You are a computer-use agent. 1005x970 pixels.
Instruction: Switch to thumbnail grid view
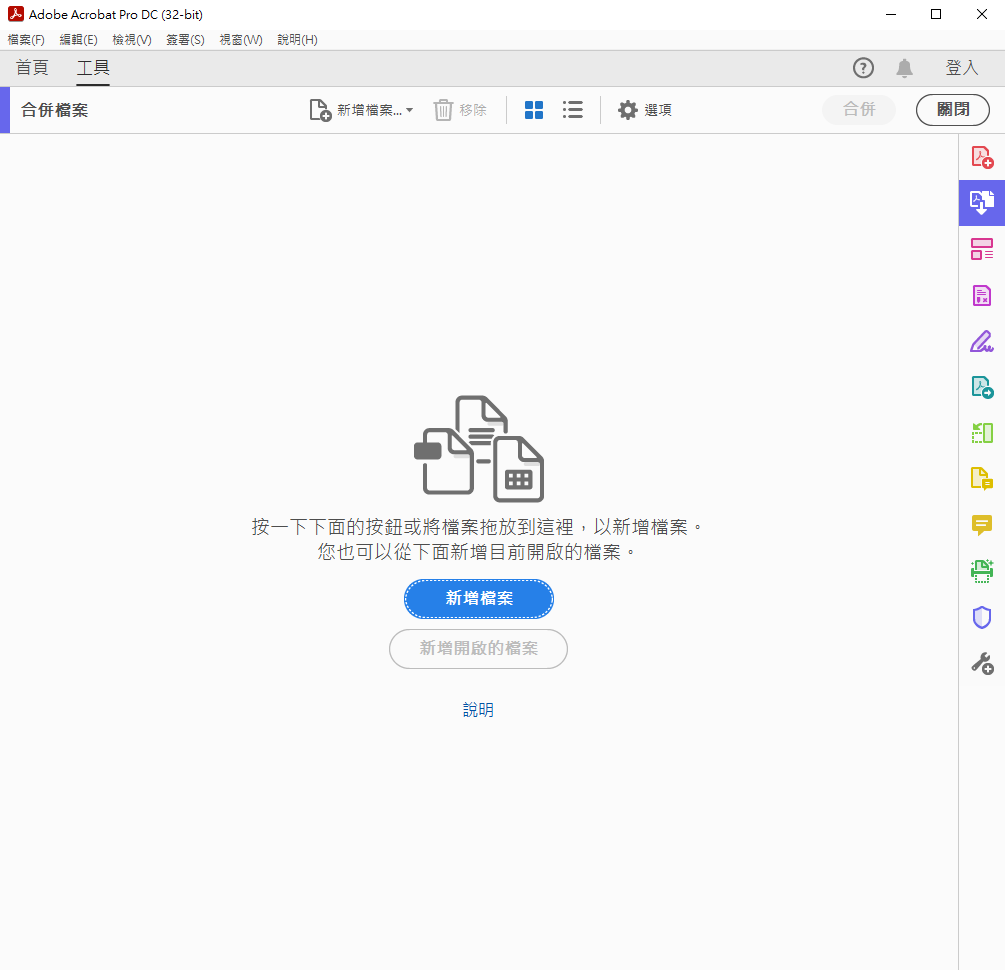click(534, 110)
